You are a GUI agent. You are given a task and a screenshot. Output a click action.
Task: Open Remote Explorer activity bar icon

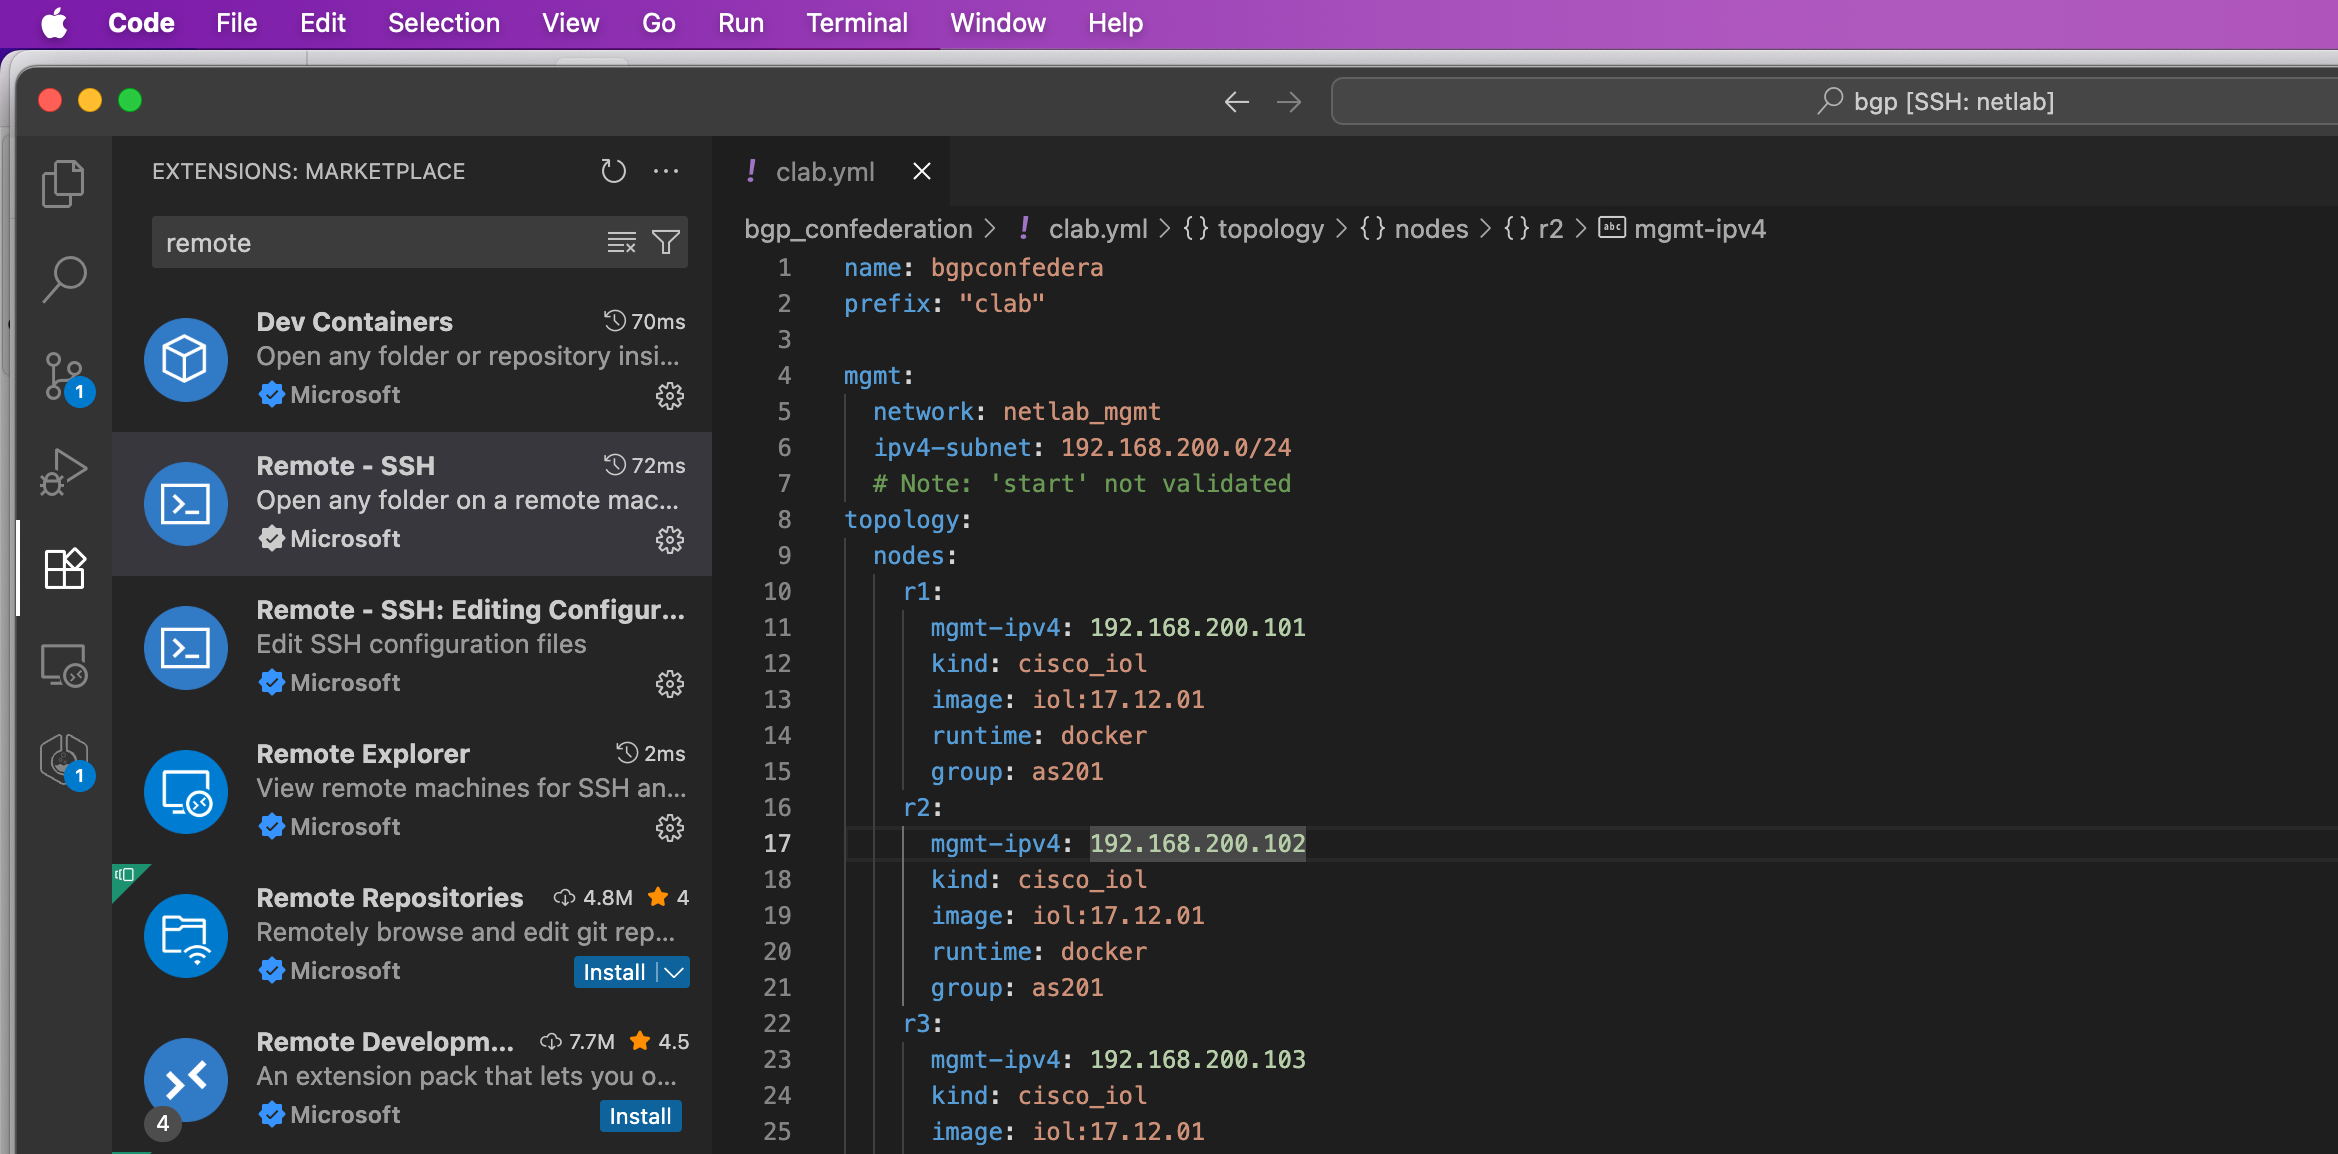pyautogui.click(x=64, y=665)
